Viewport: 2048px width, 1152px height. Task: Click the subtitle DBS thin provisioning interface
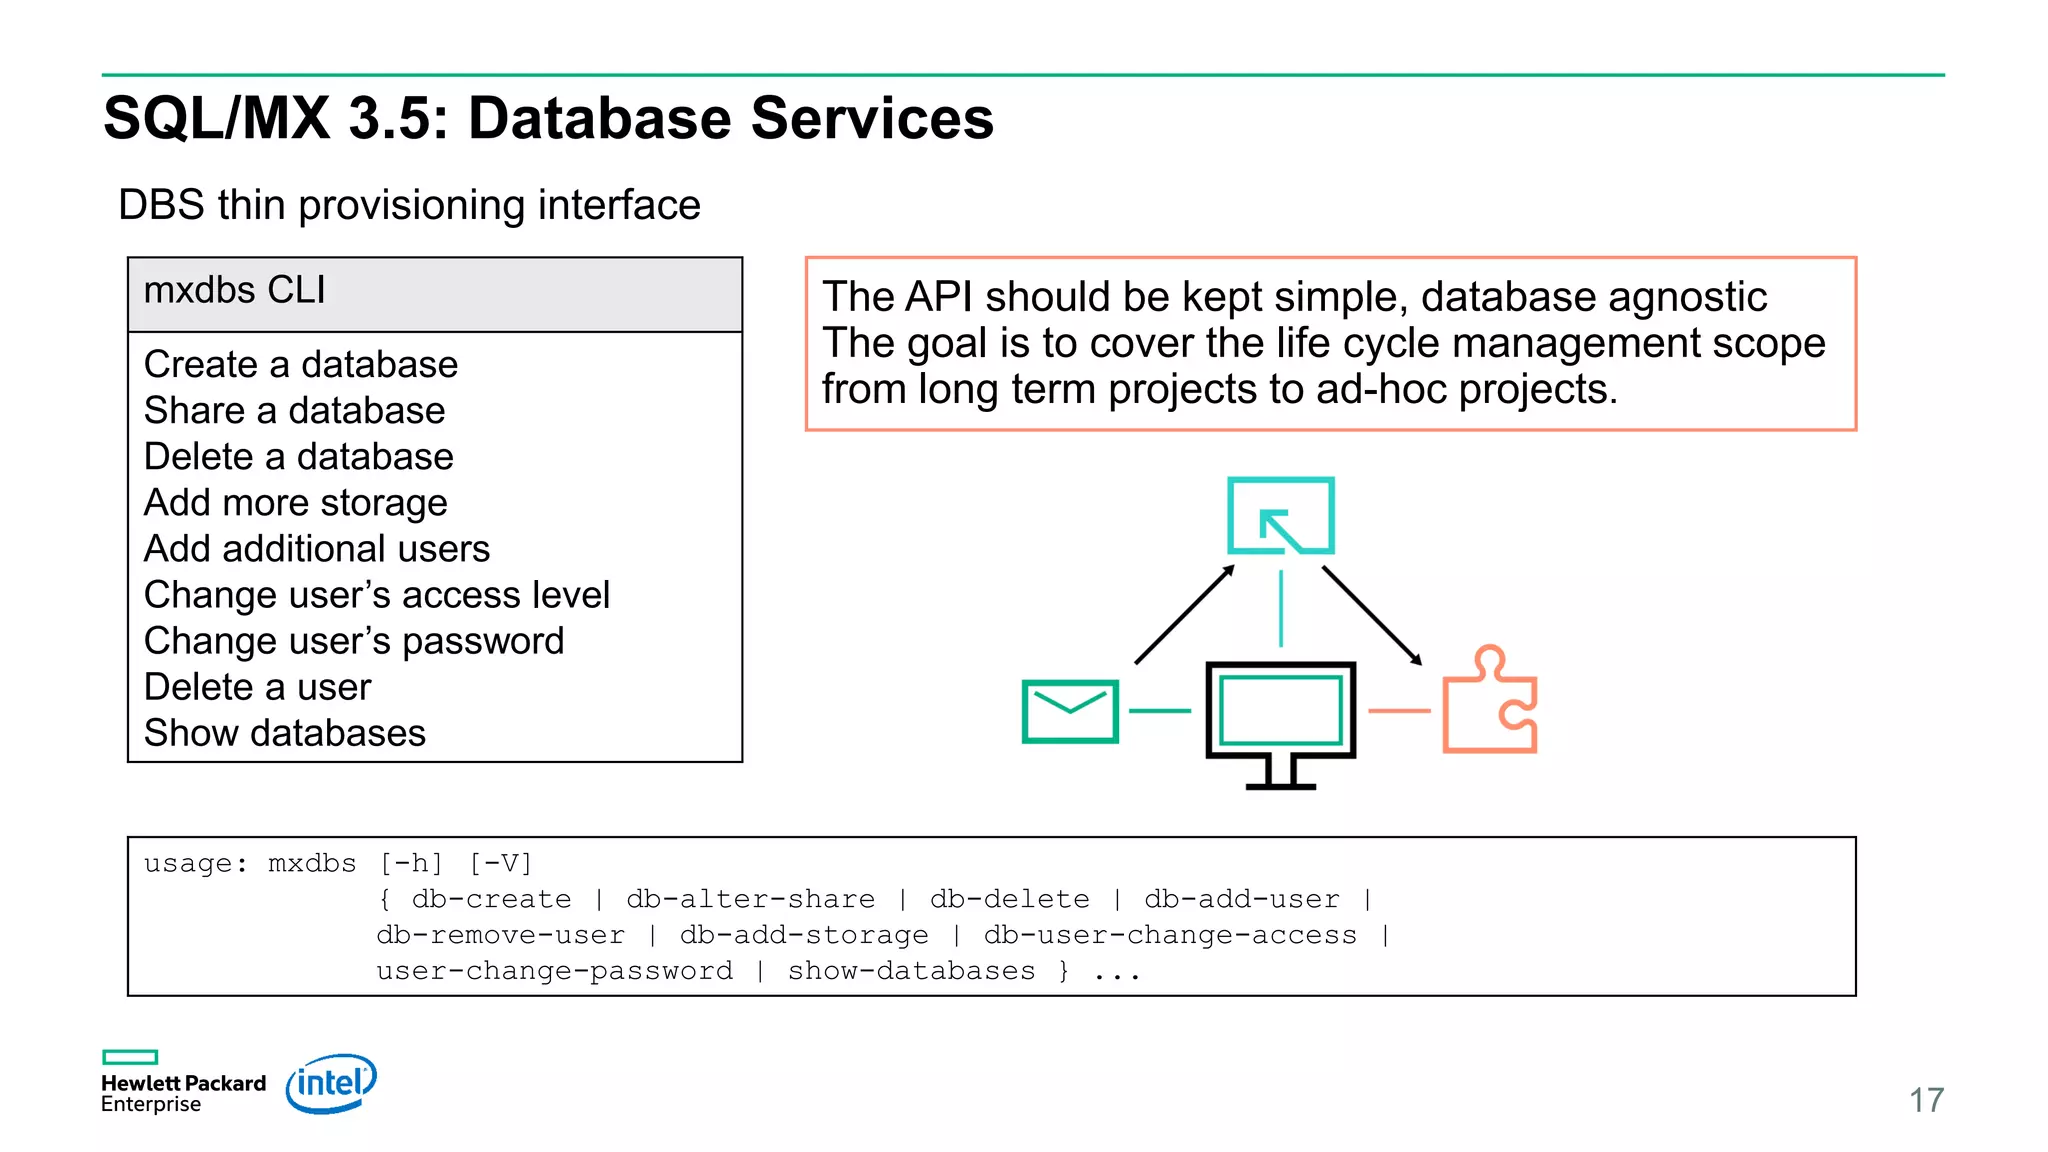(409, 205)
